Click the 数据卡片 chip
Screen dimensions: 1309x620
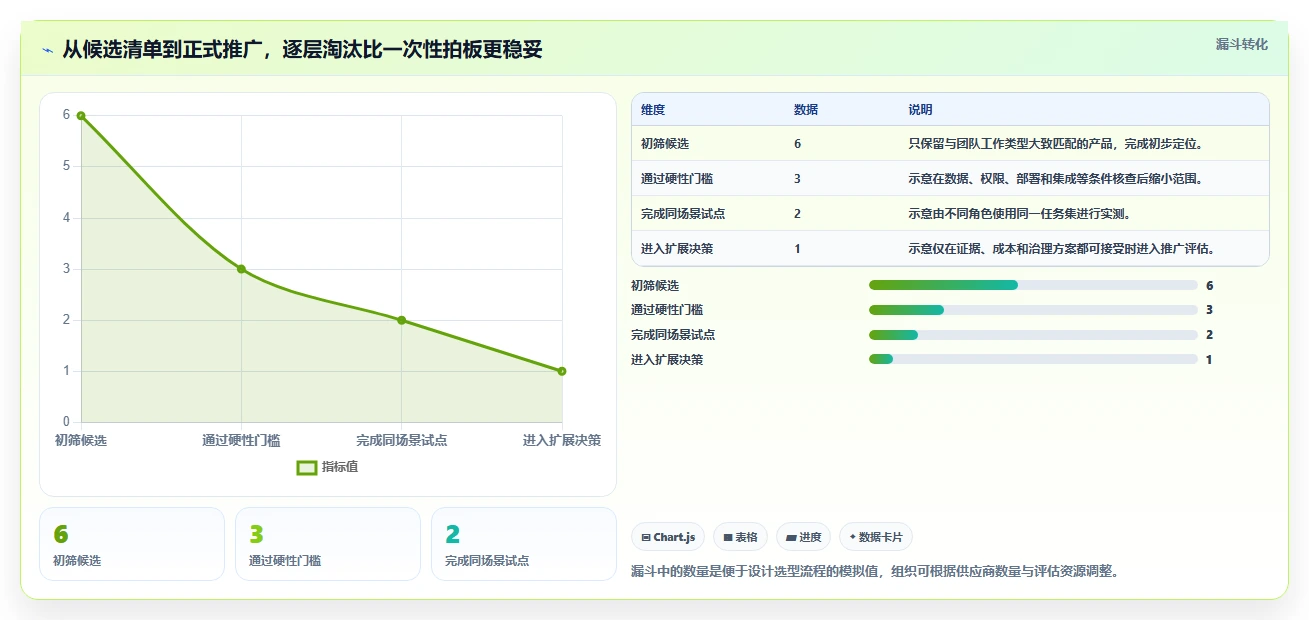pos(876,537)
